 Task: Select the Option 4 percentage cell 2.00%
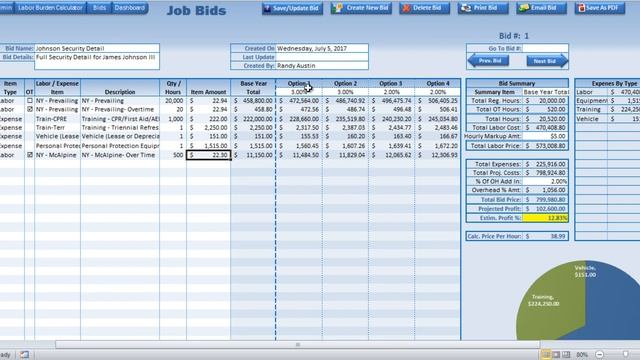(x=438, y=92)
